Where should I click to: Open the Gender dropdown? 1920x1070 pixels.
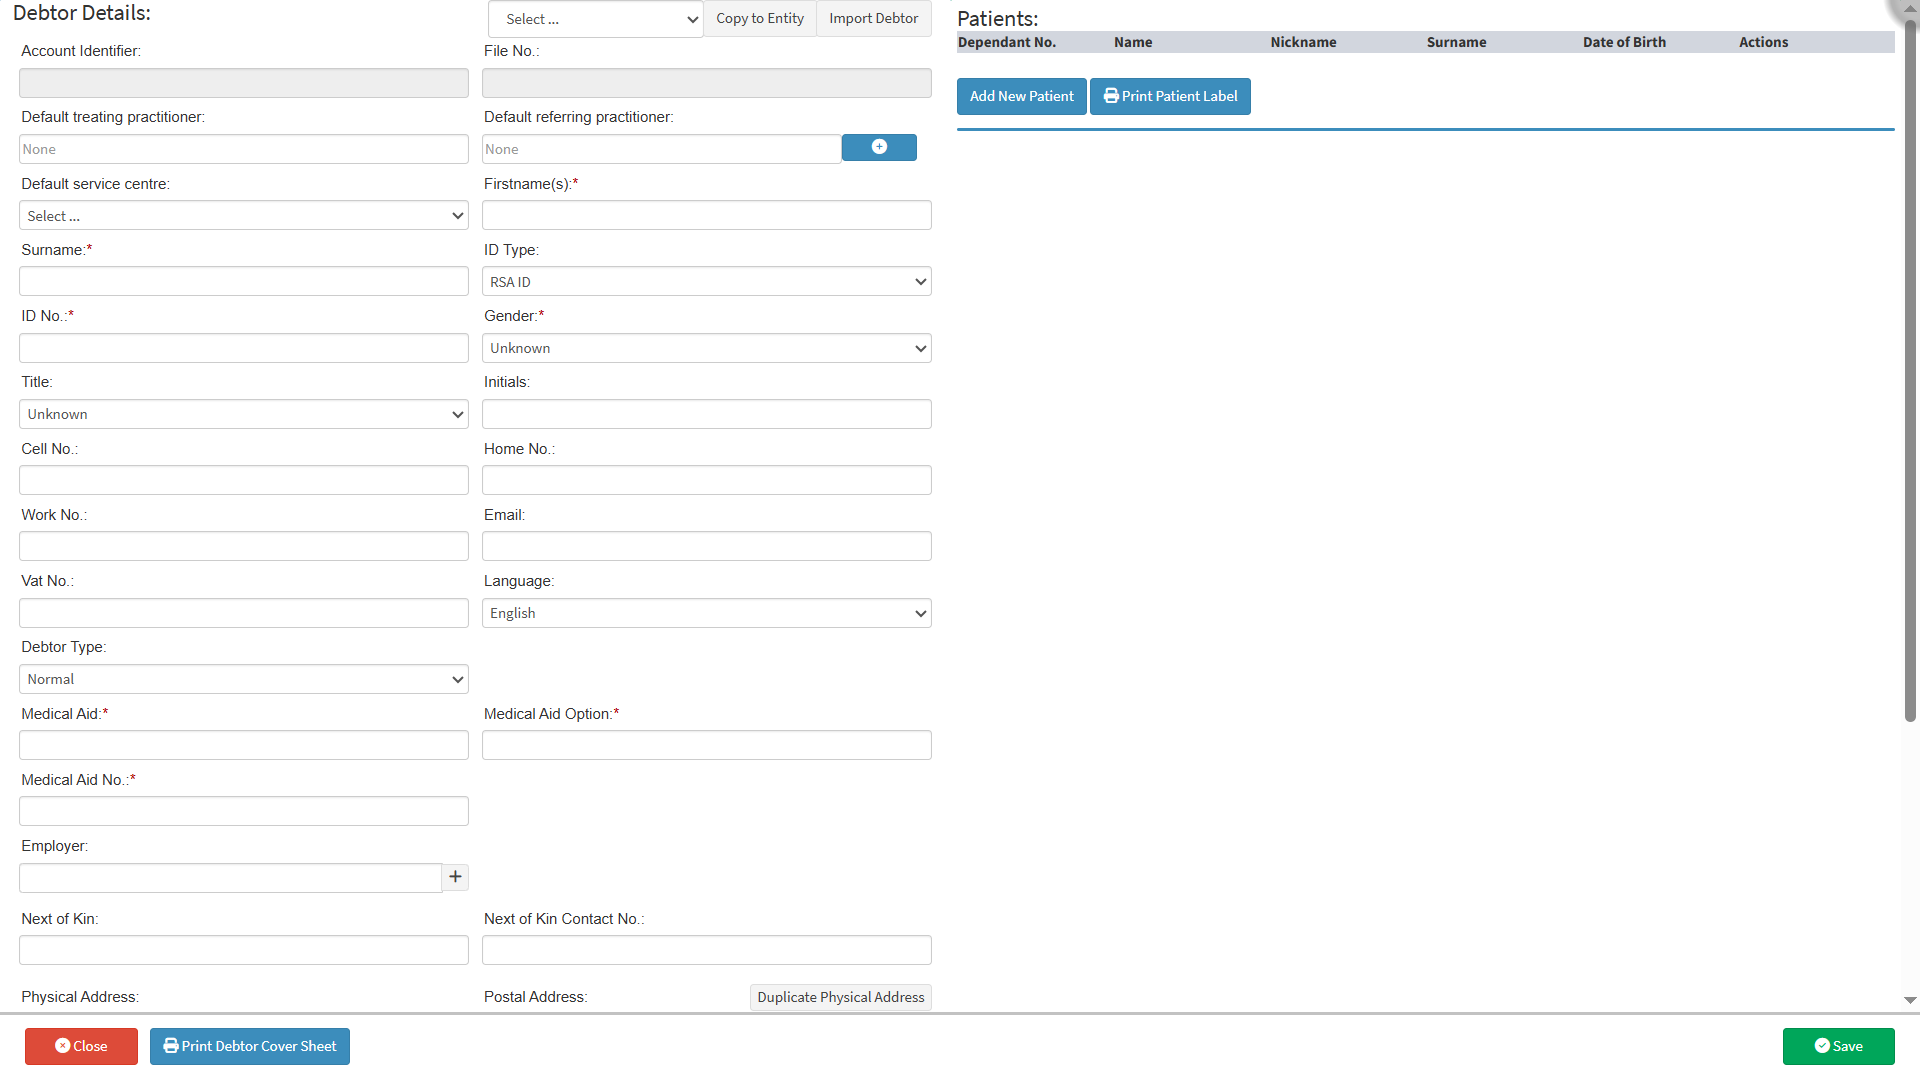coord(706,347)
